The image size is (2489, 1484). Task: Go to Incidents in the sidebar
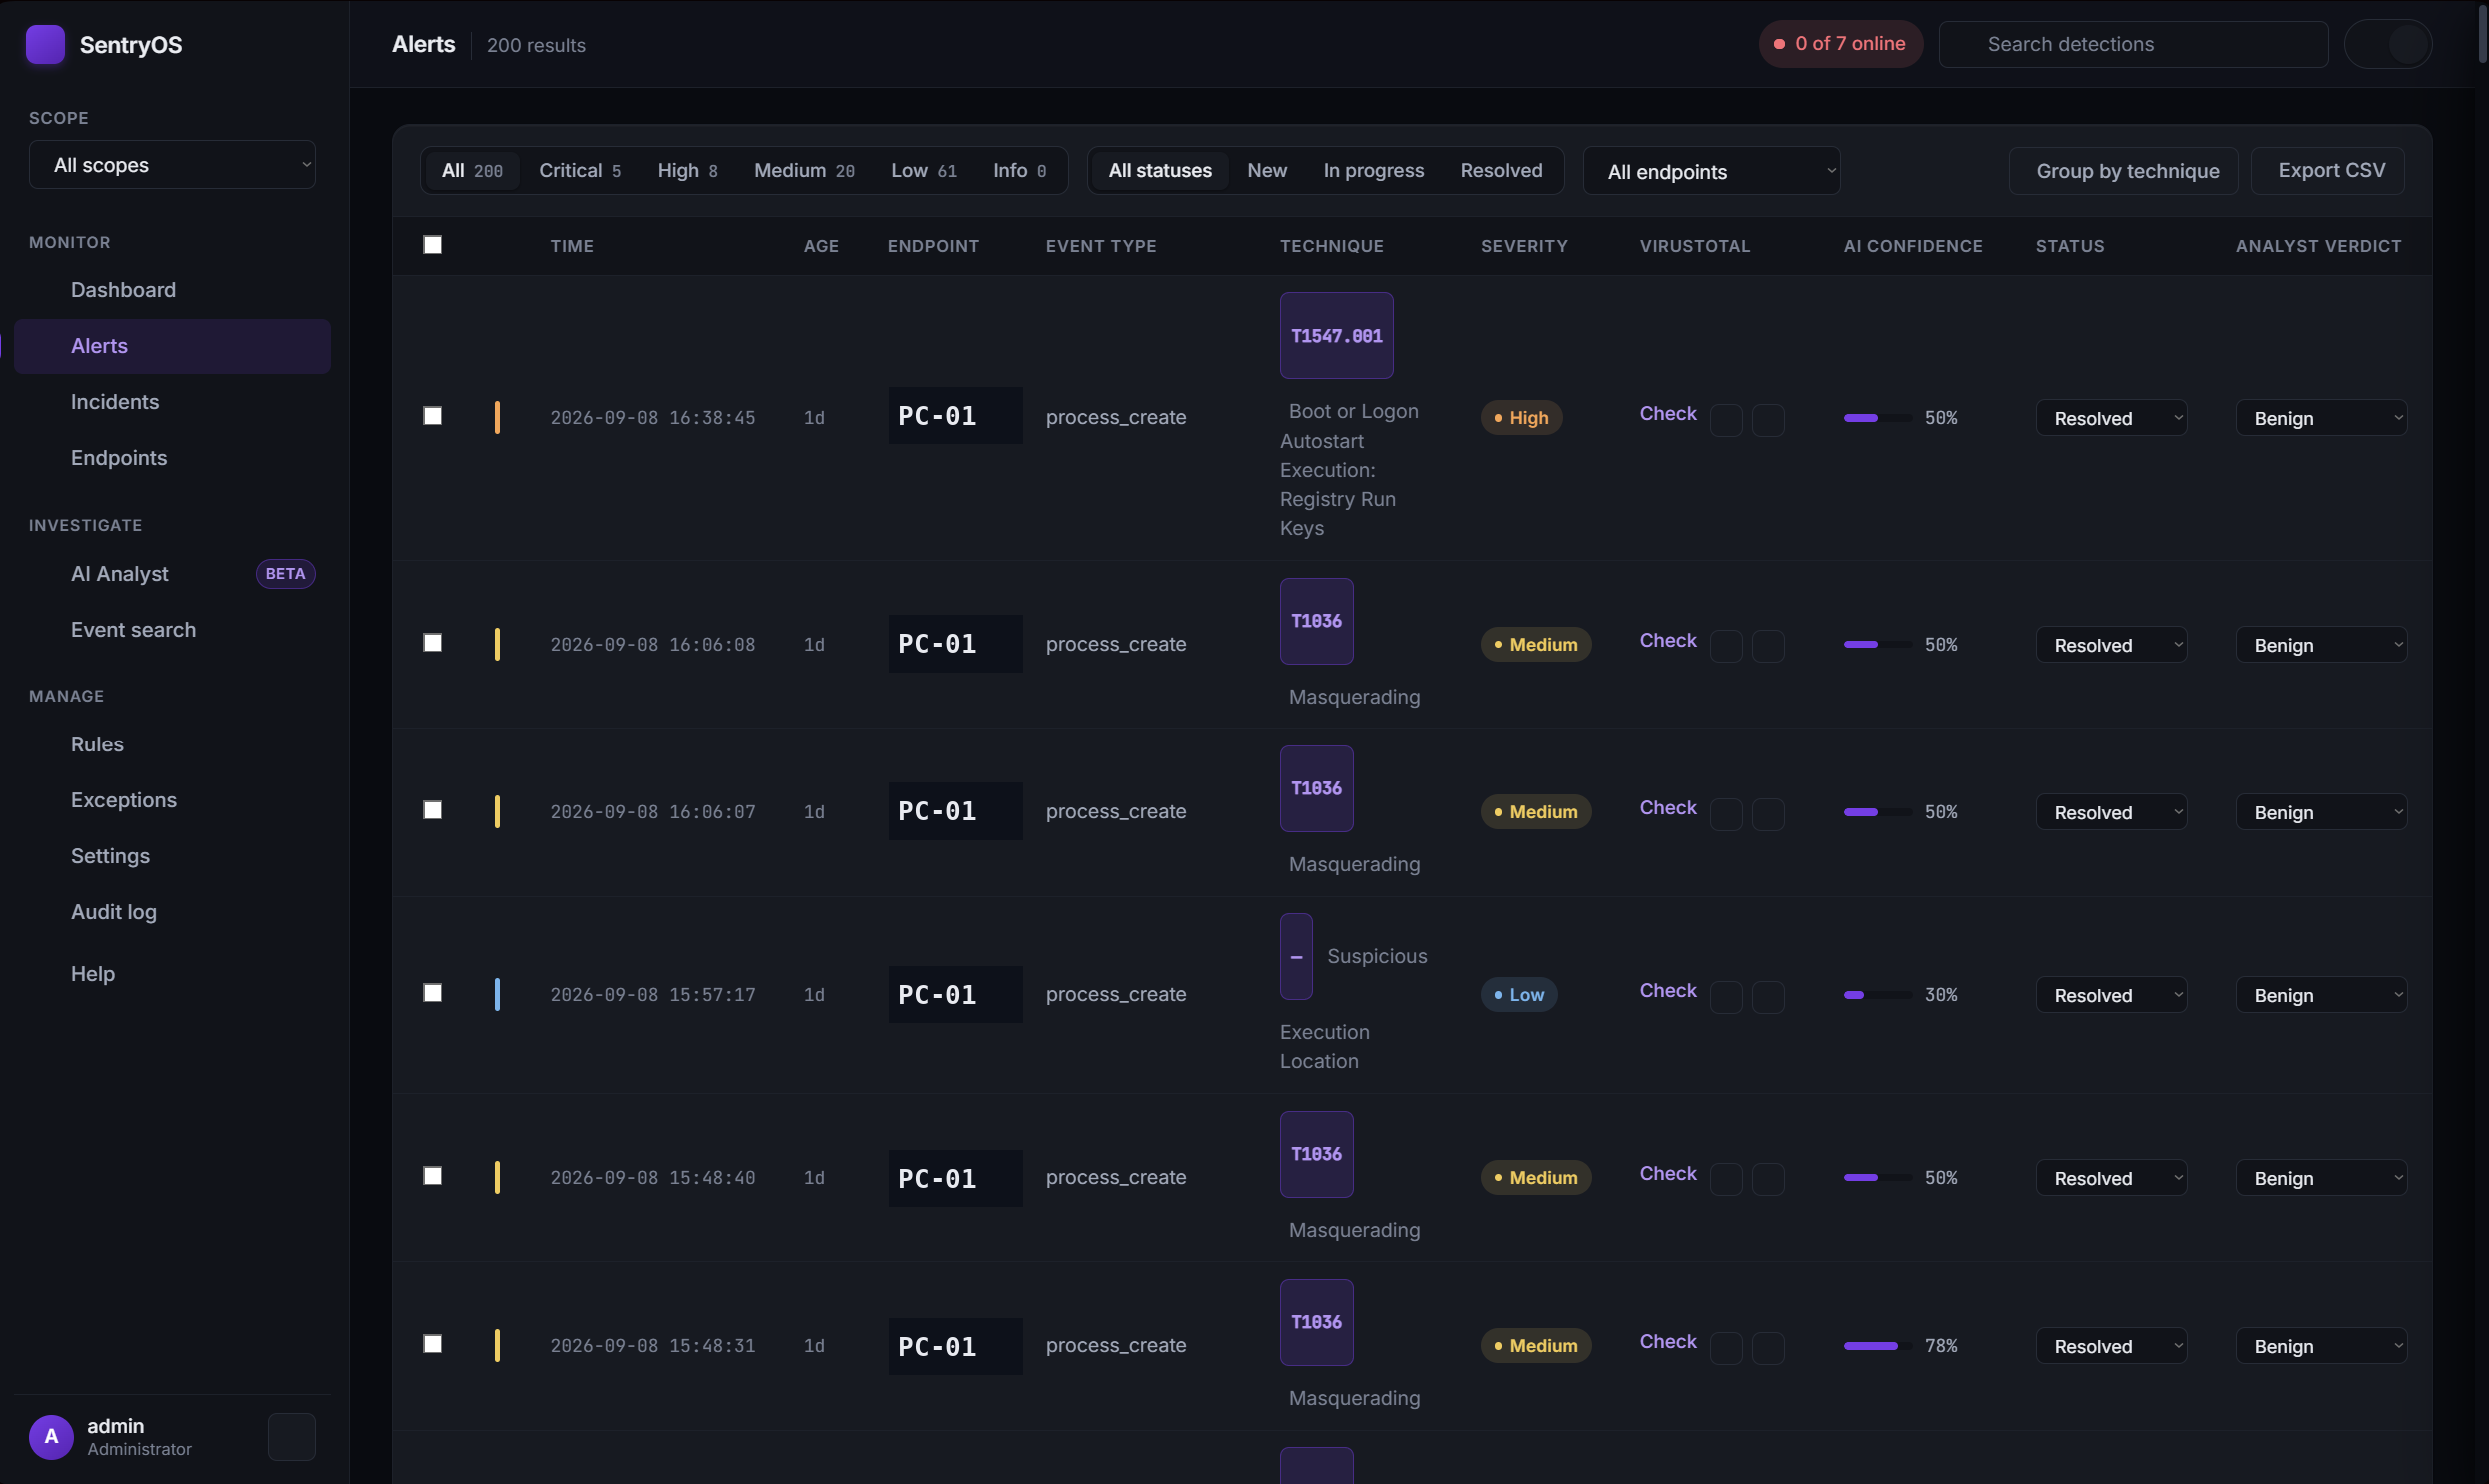click(x=172, y=402)
